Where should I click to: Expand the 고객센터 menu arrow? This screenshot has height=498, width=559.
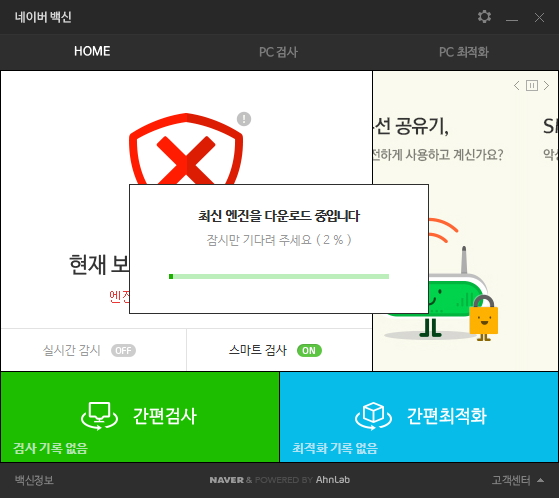[x=540, y=480]
